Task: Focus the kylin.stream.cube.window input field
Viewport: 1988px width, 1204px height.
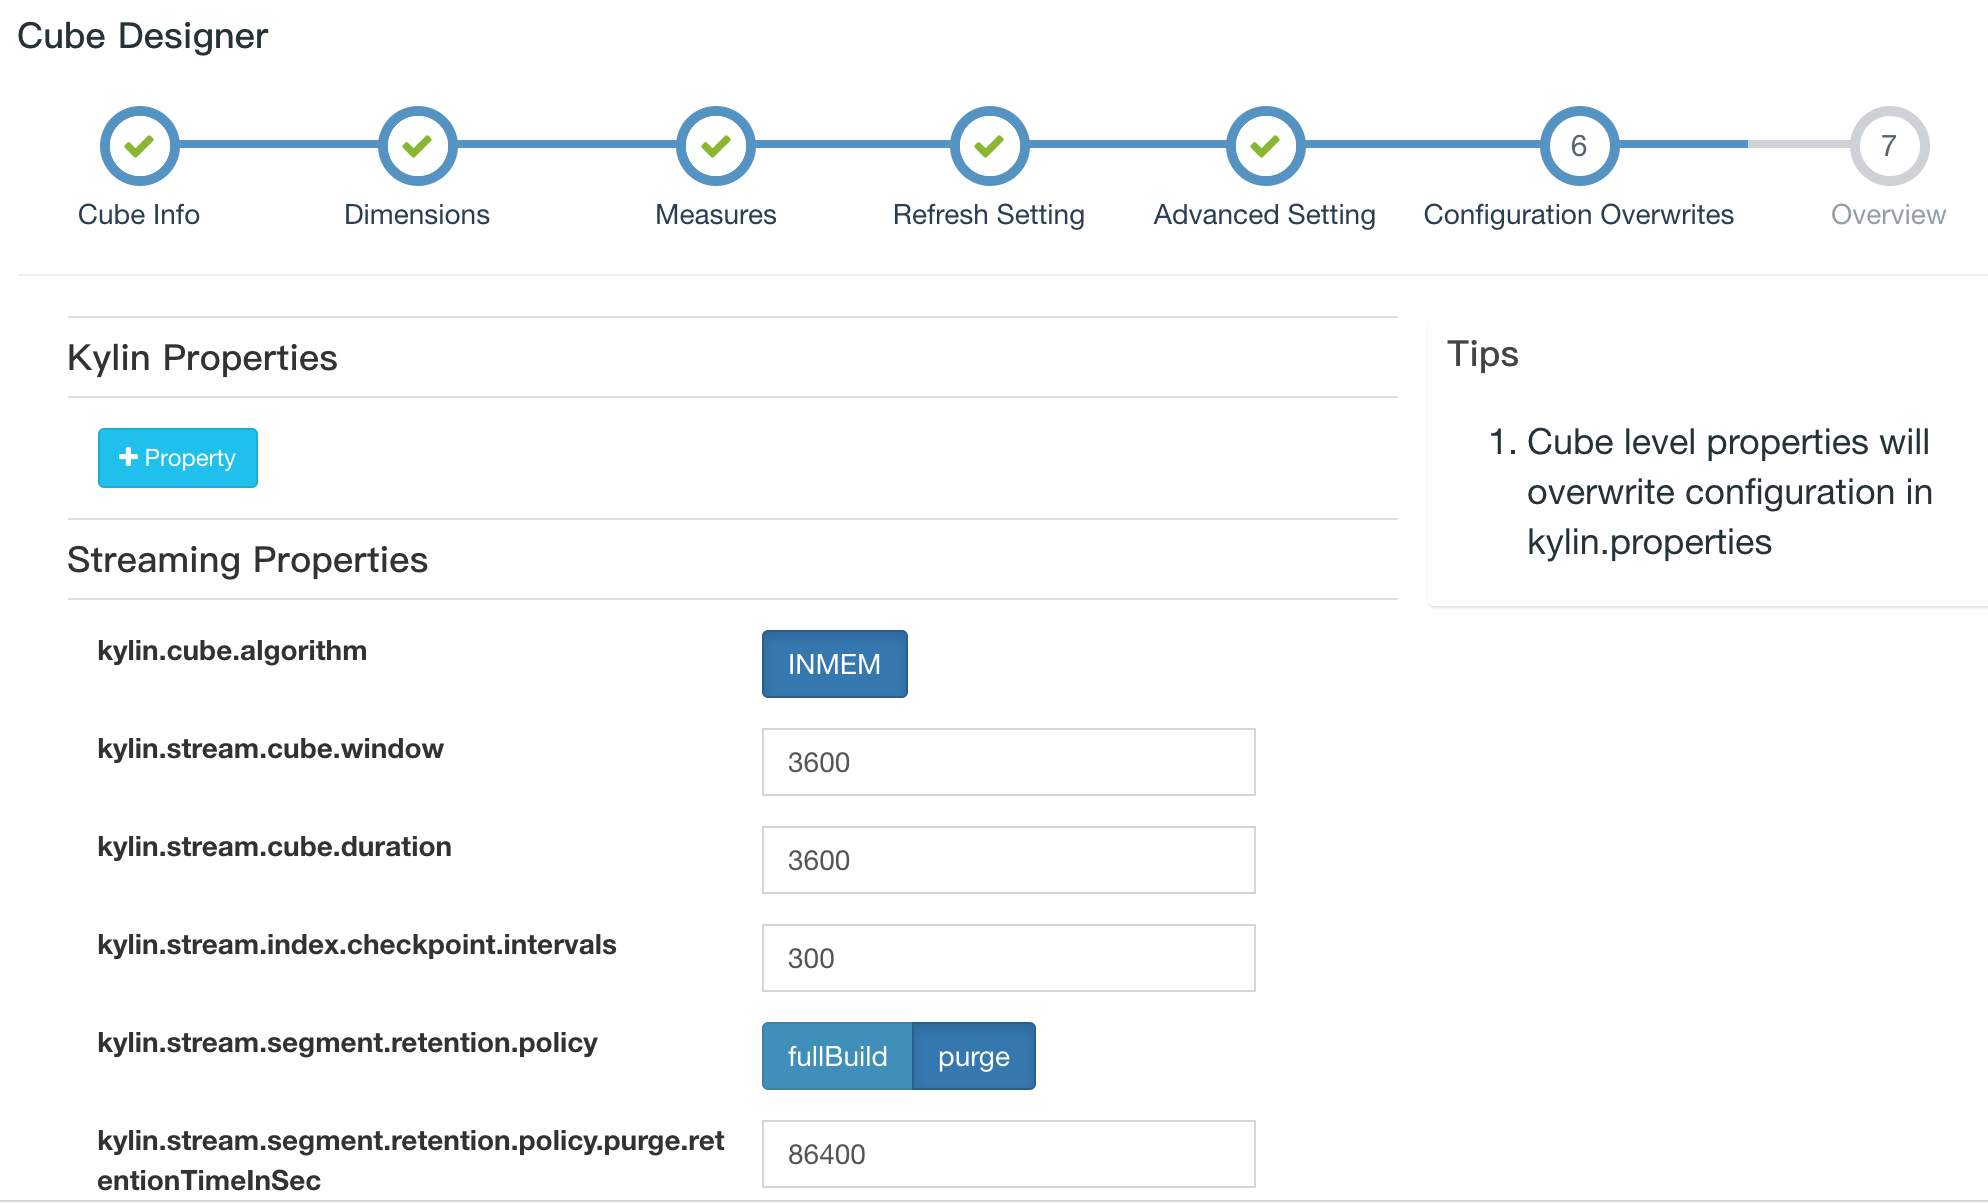Action: tap(1008, 762)
